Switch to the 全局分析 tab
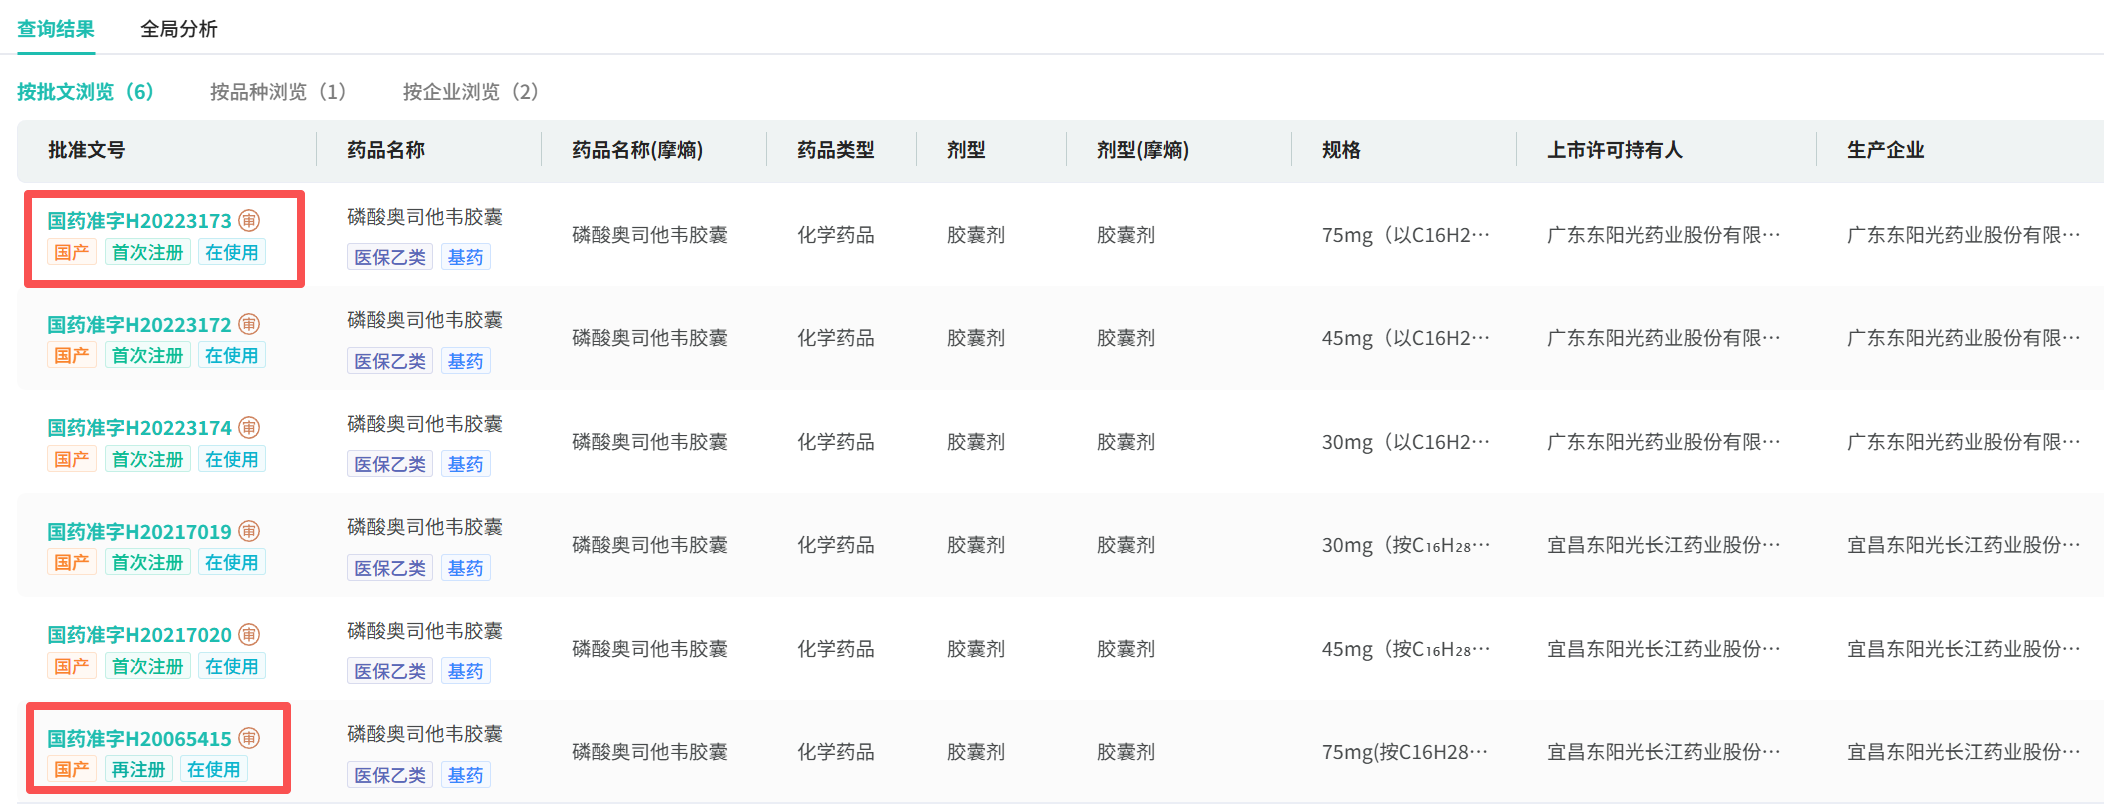This screenshot has height=810, width=2104. pyautogui.click(x=178, y=29)
